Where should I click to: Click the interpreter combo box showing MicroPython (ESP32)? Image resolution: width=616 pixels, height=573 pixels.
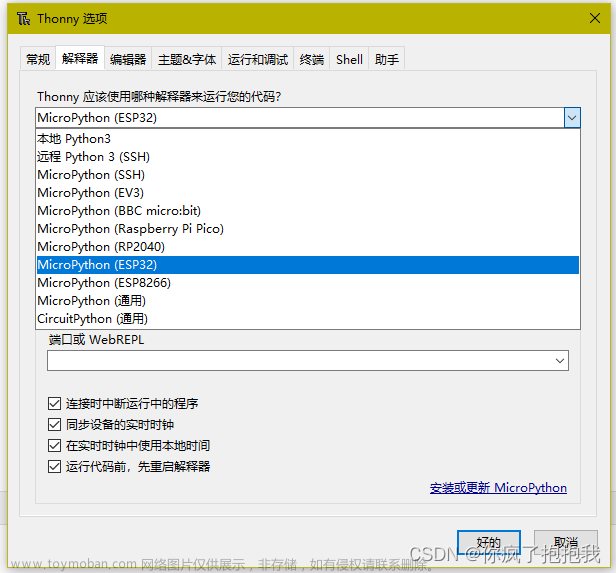click(x=308, y=117)
